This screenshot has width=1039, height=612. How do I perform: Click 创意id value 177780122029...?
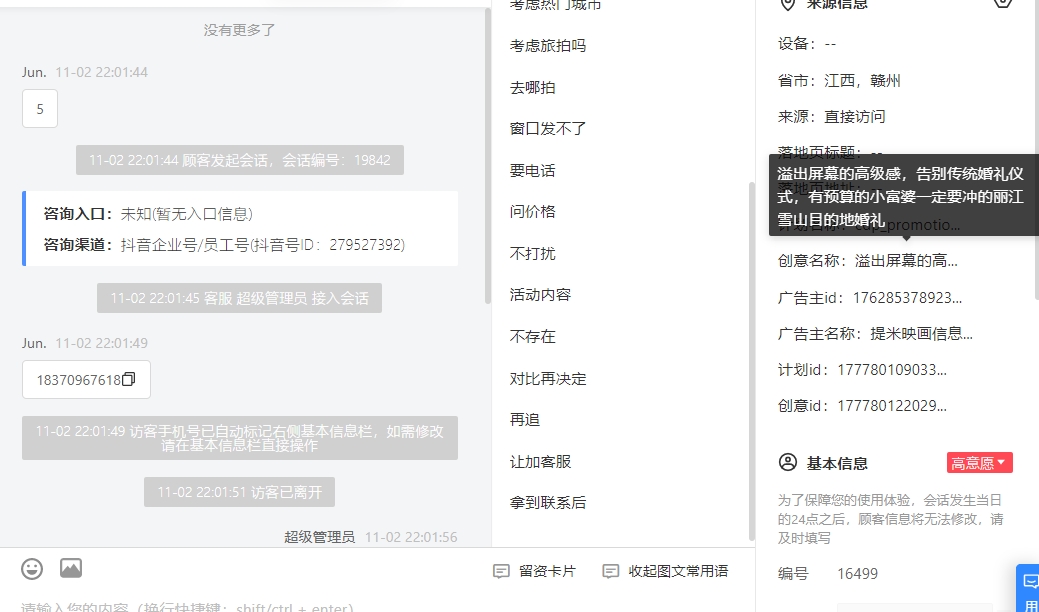(x=892, y=405)
